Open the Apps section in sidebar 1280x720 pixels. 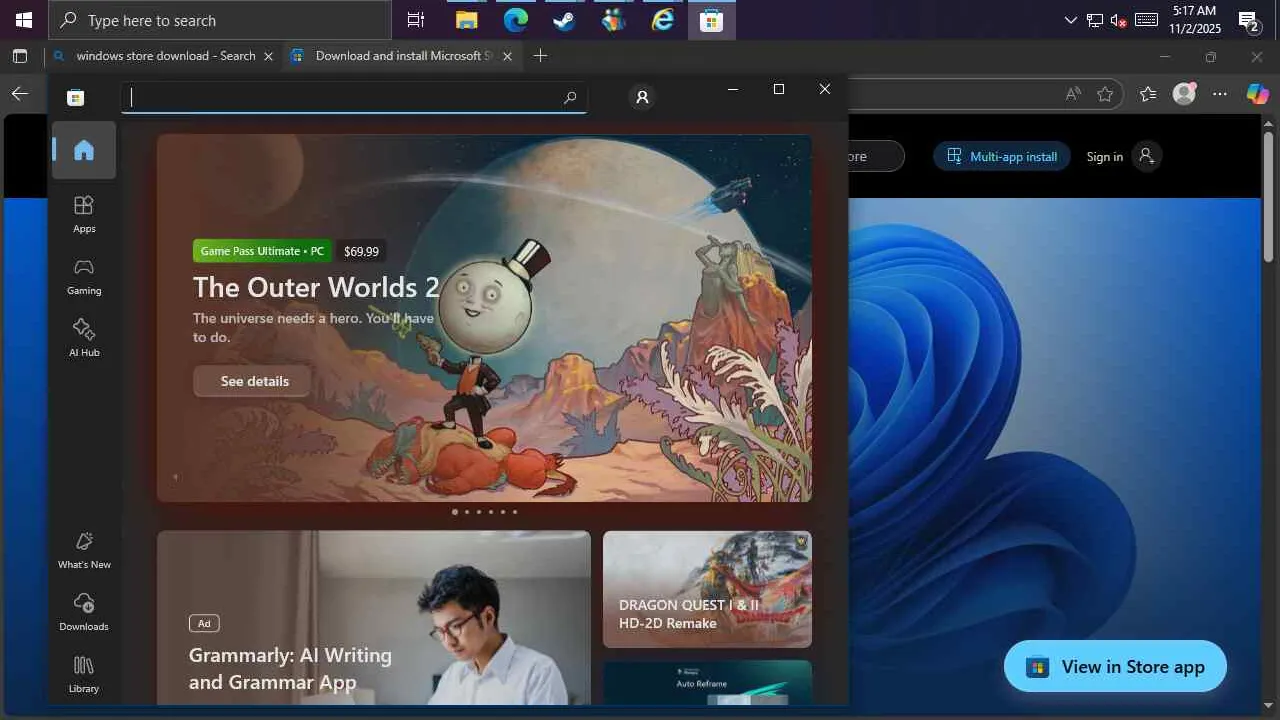[84, 213]
